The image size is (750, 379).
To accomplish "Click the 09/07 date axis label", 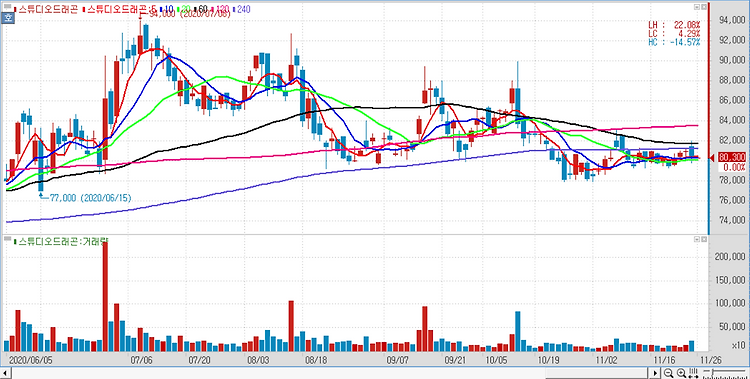I will pyautogui.click(x=398, y=359).
